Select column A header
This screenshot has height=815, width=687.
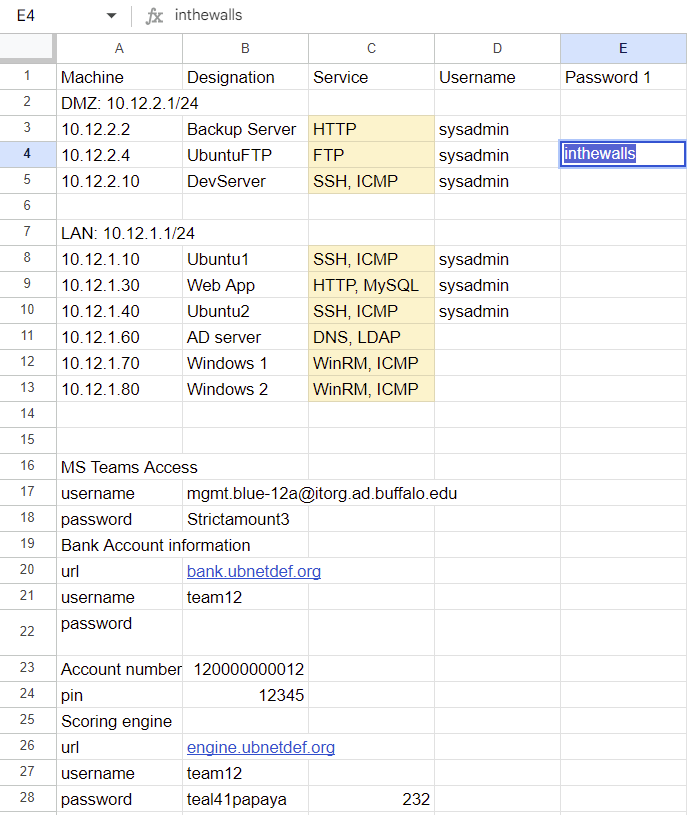[x=119, y=48]
